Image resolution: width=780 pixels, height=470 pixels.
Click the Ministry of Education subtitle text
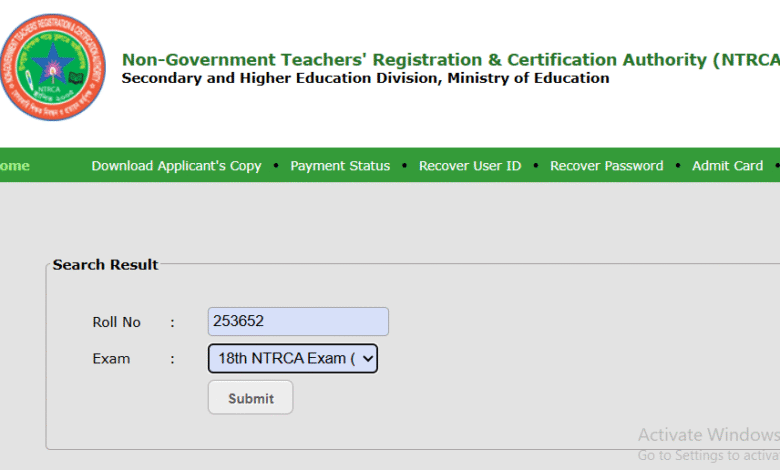[365, 79]
